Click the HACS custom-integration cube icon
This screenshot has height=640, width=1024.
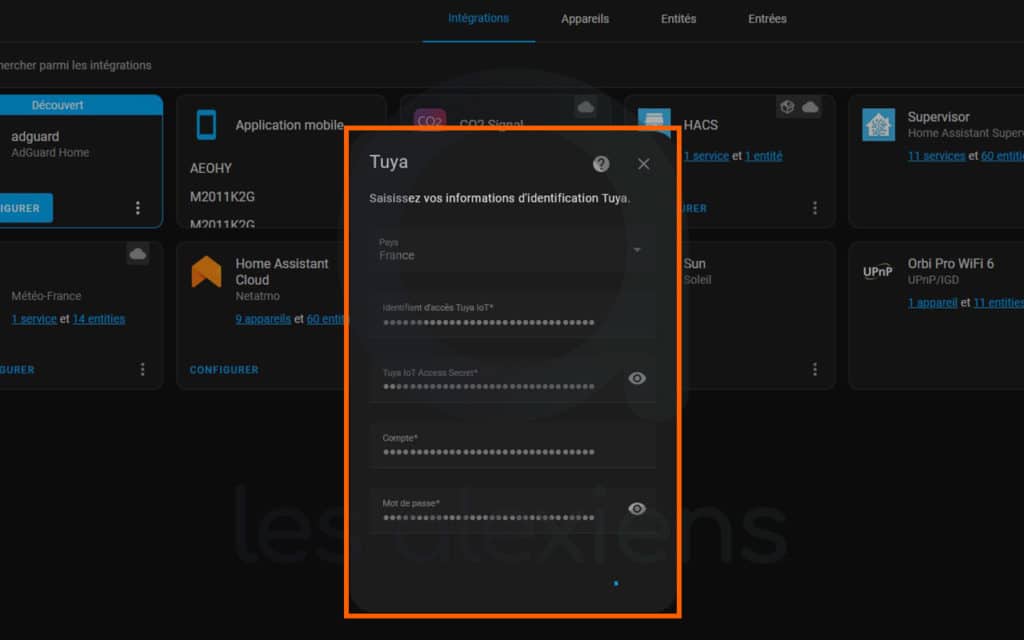[x=787, y=107]
